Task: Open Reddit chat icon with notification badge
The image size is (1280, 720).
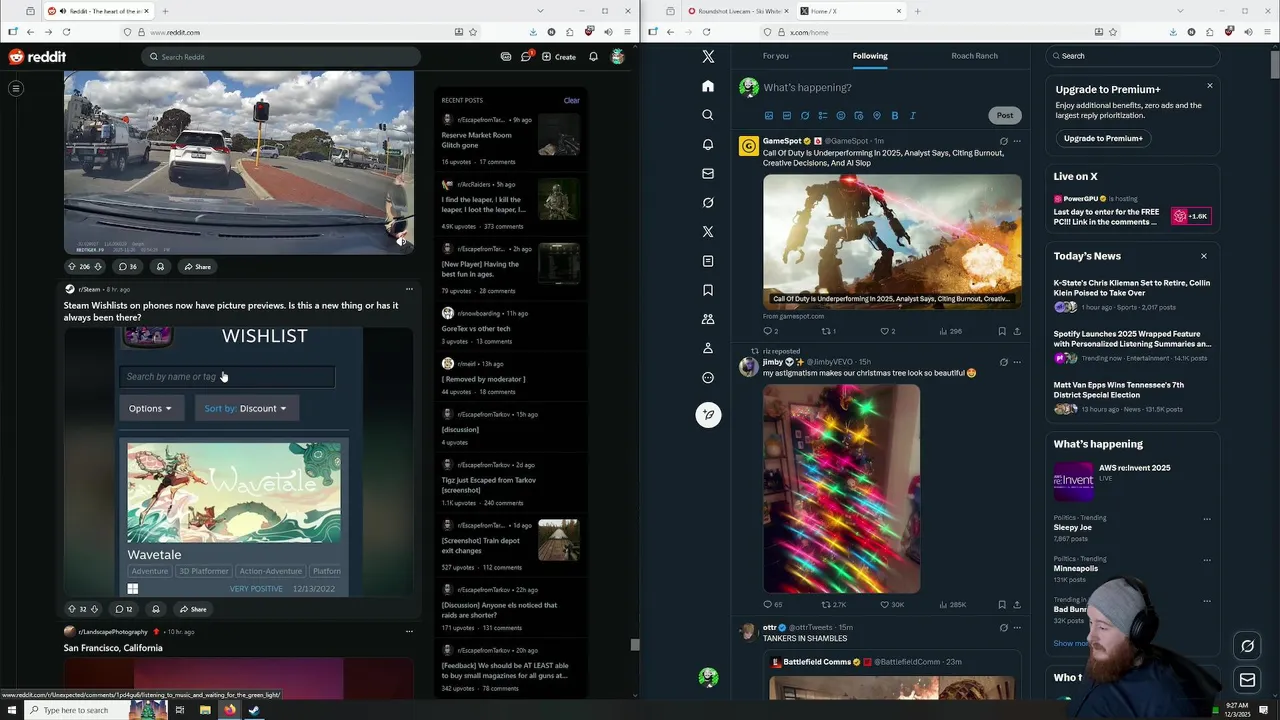Action: pyautogui.click(x=526, y=57)
